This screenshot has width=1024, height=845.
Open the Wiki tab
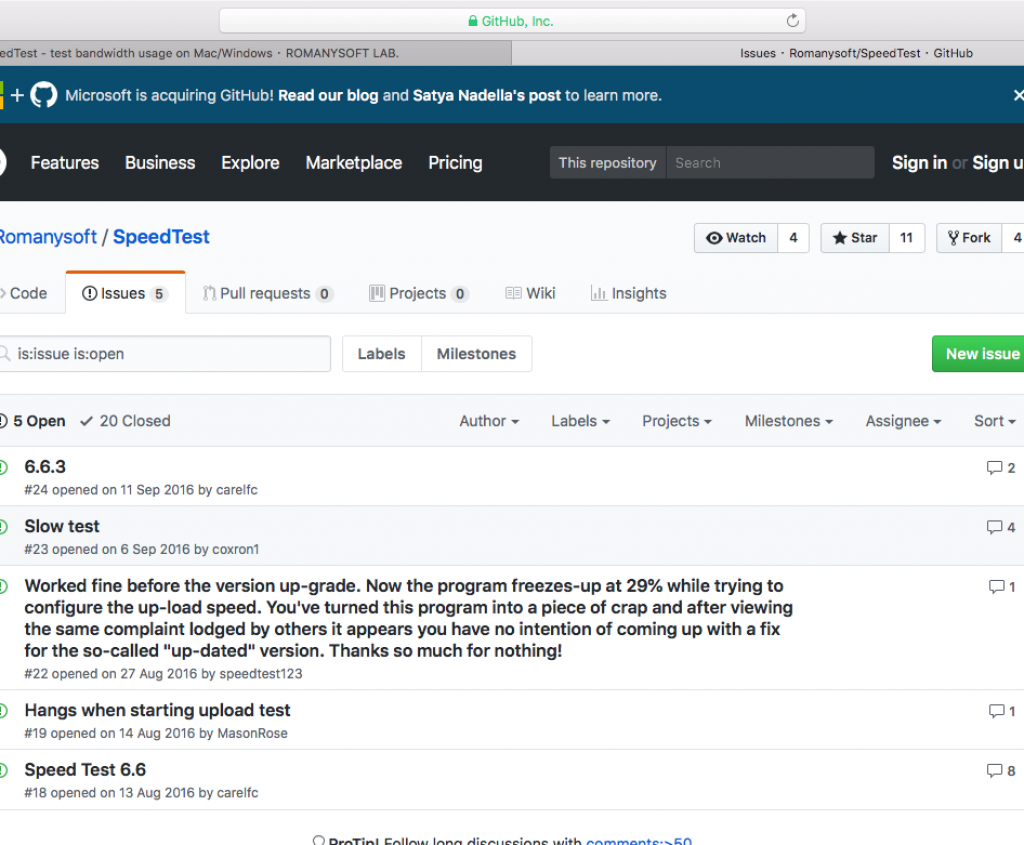coord(530,293)
